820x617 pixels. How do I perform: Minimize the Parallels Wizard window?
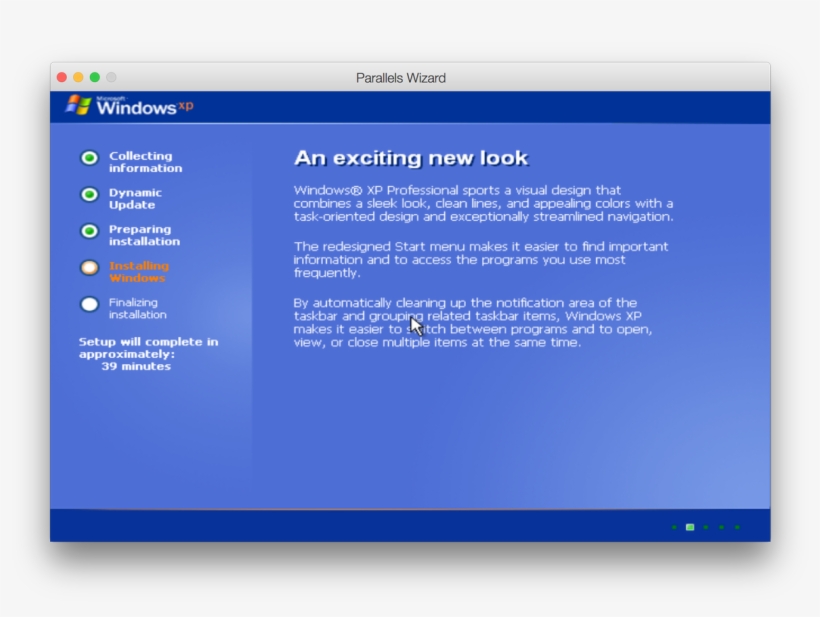coord(78,77)
